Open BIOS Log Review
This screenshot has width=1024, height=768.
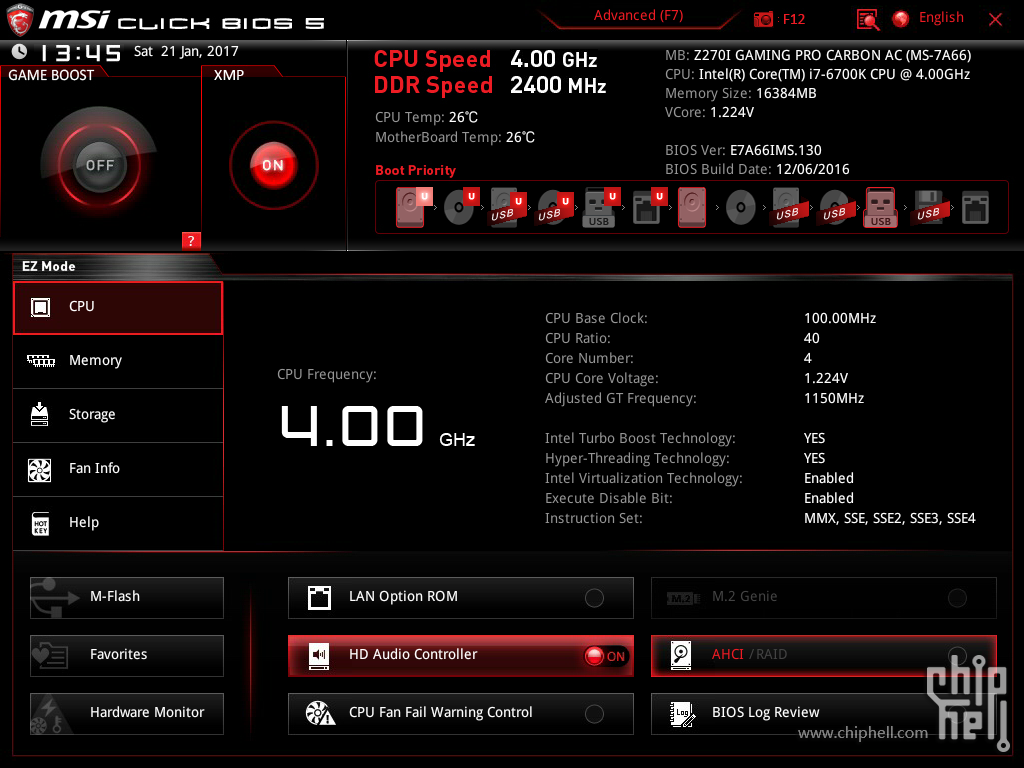pyautogui.click(x=824, y=713)
